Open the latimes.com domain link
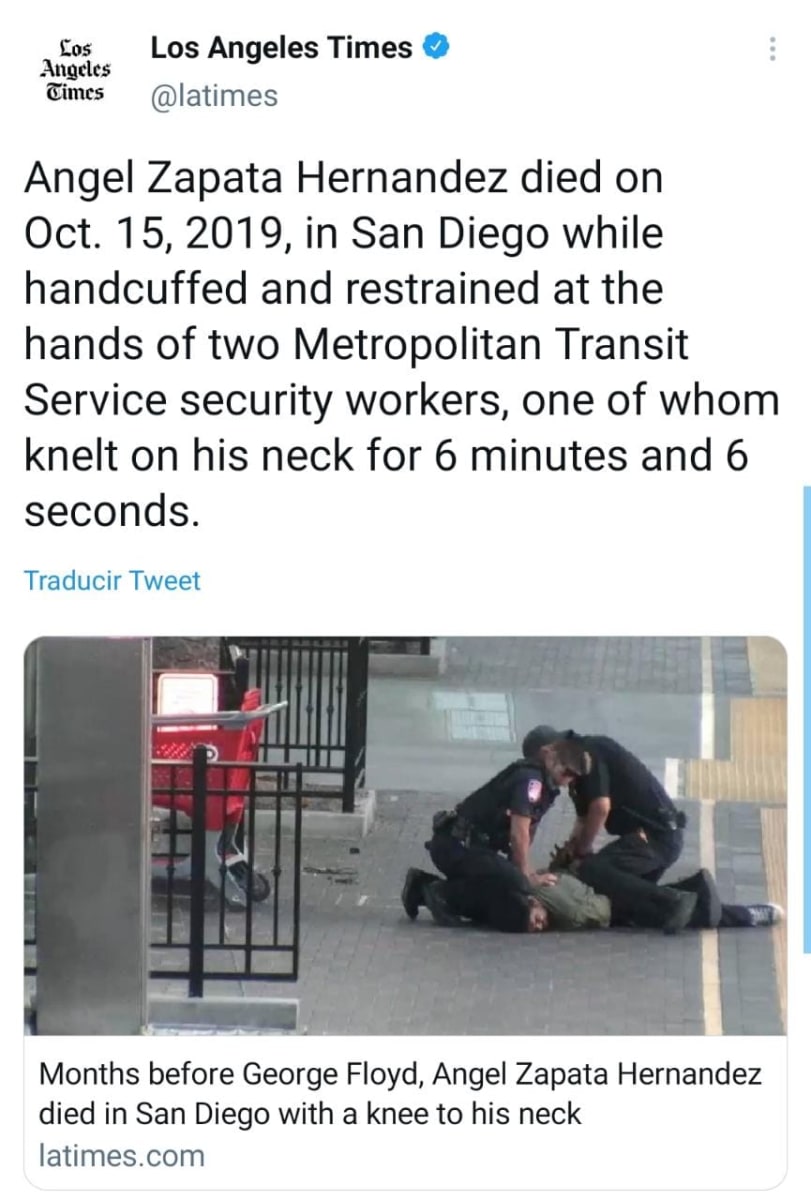The image size is (811, 1200). 121,1155
